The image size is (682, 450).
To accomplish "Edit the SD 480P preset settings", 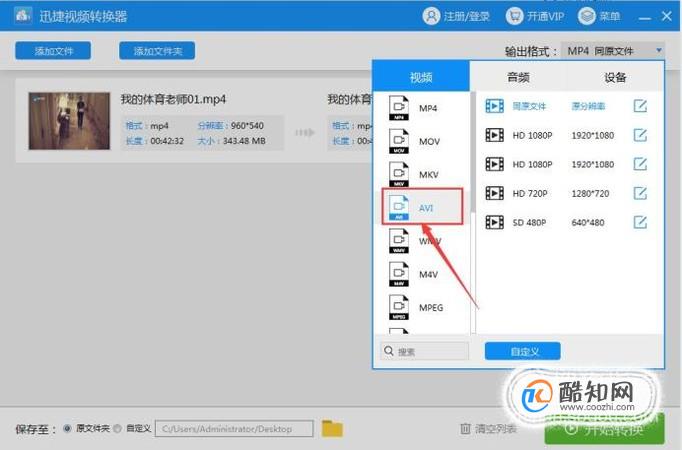I will coord(640,222).
